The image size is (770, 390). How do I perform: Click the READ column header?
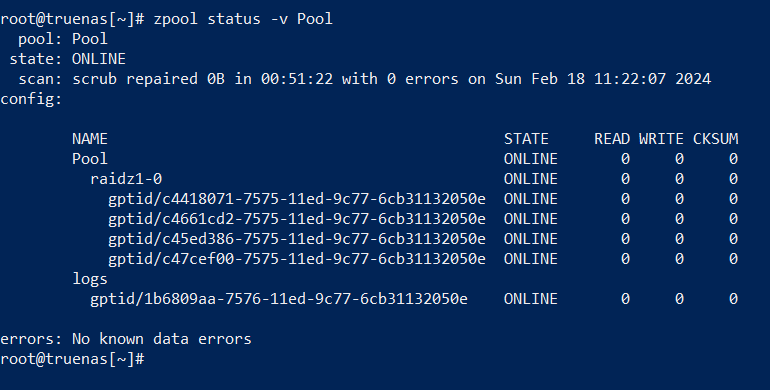click(x=612, y=139)
